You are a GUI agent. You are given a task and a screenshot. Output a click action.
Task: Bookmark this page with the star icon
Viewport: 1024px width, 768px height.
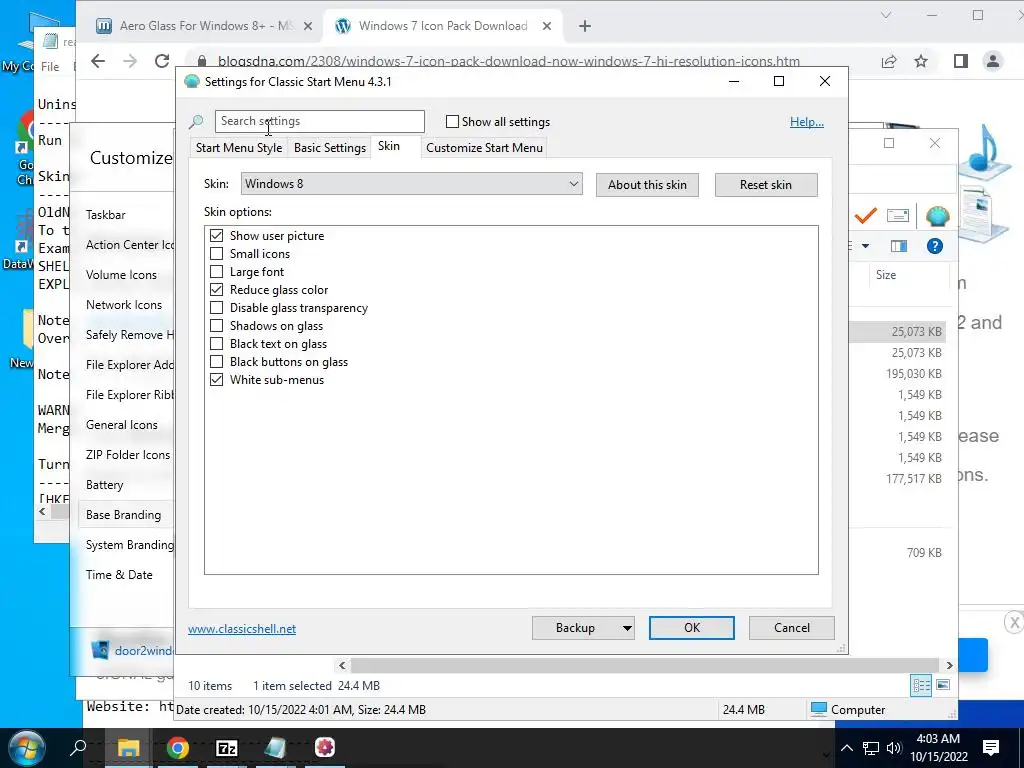pos(921,61)
